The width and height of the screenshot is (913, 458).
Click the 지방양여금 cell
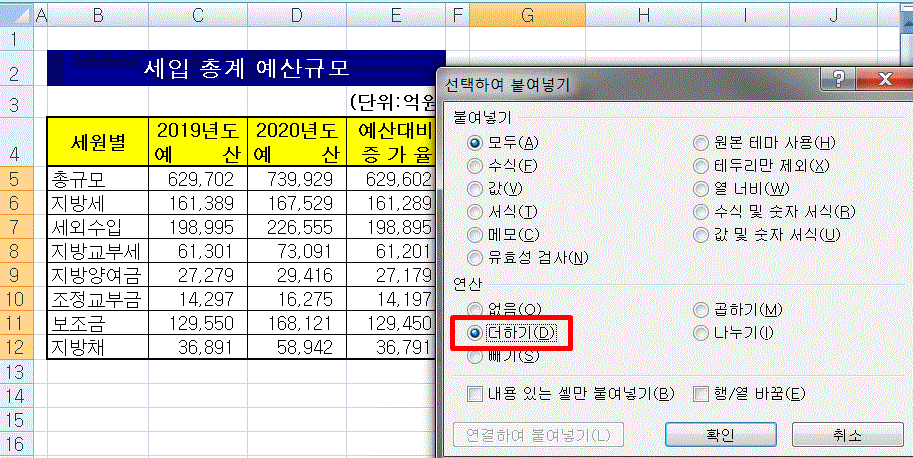tap(98, 275)
